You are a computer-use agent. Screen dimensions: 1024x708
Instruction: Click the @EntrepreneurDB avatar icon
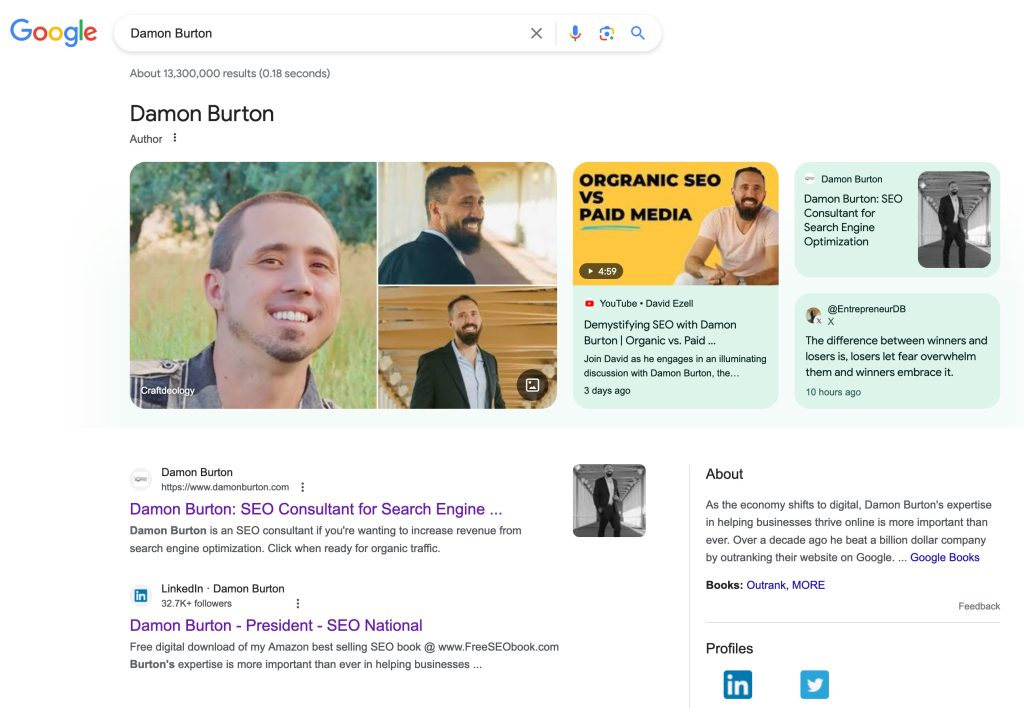pyautogui.click(x=813, y=315)
